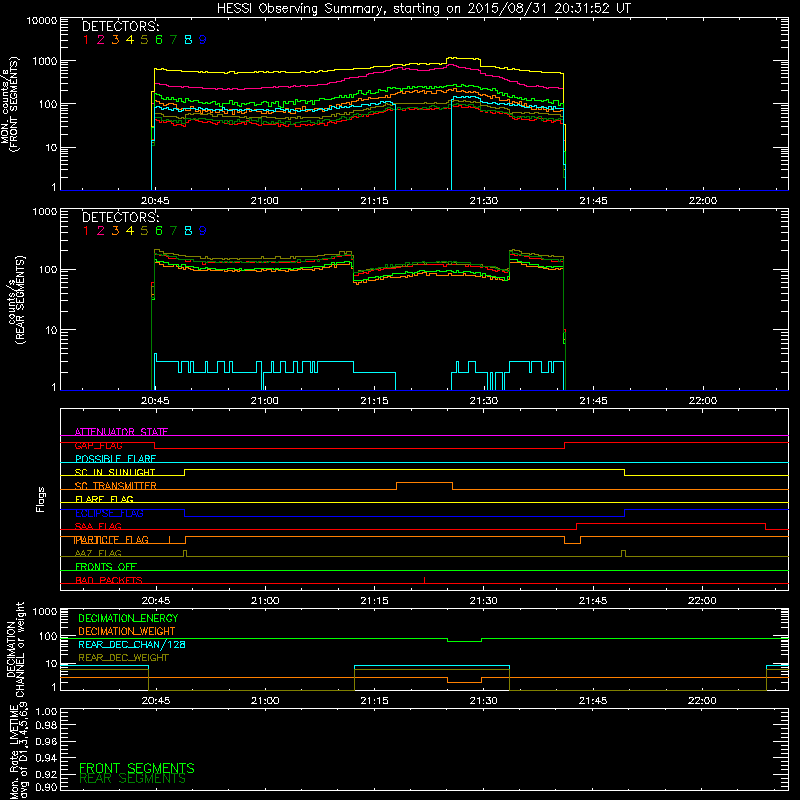The height and width of the screenshot is (800, 800).
Task: Select orange detector 3 in the rear segments legend
Action: tap(115, 231)
